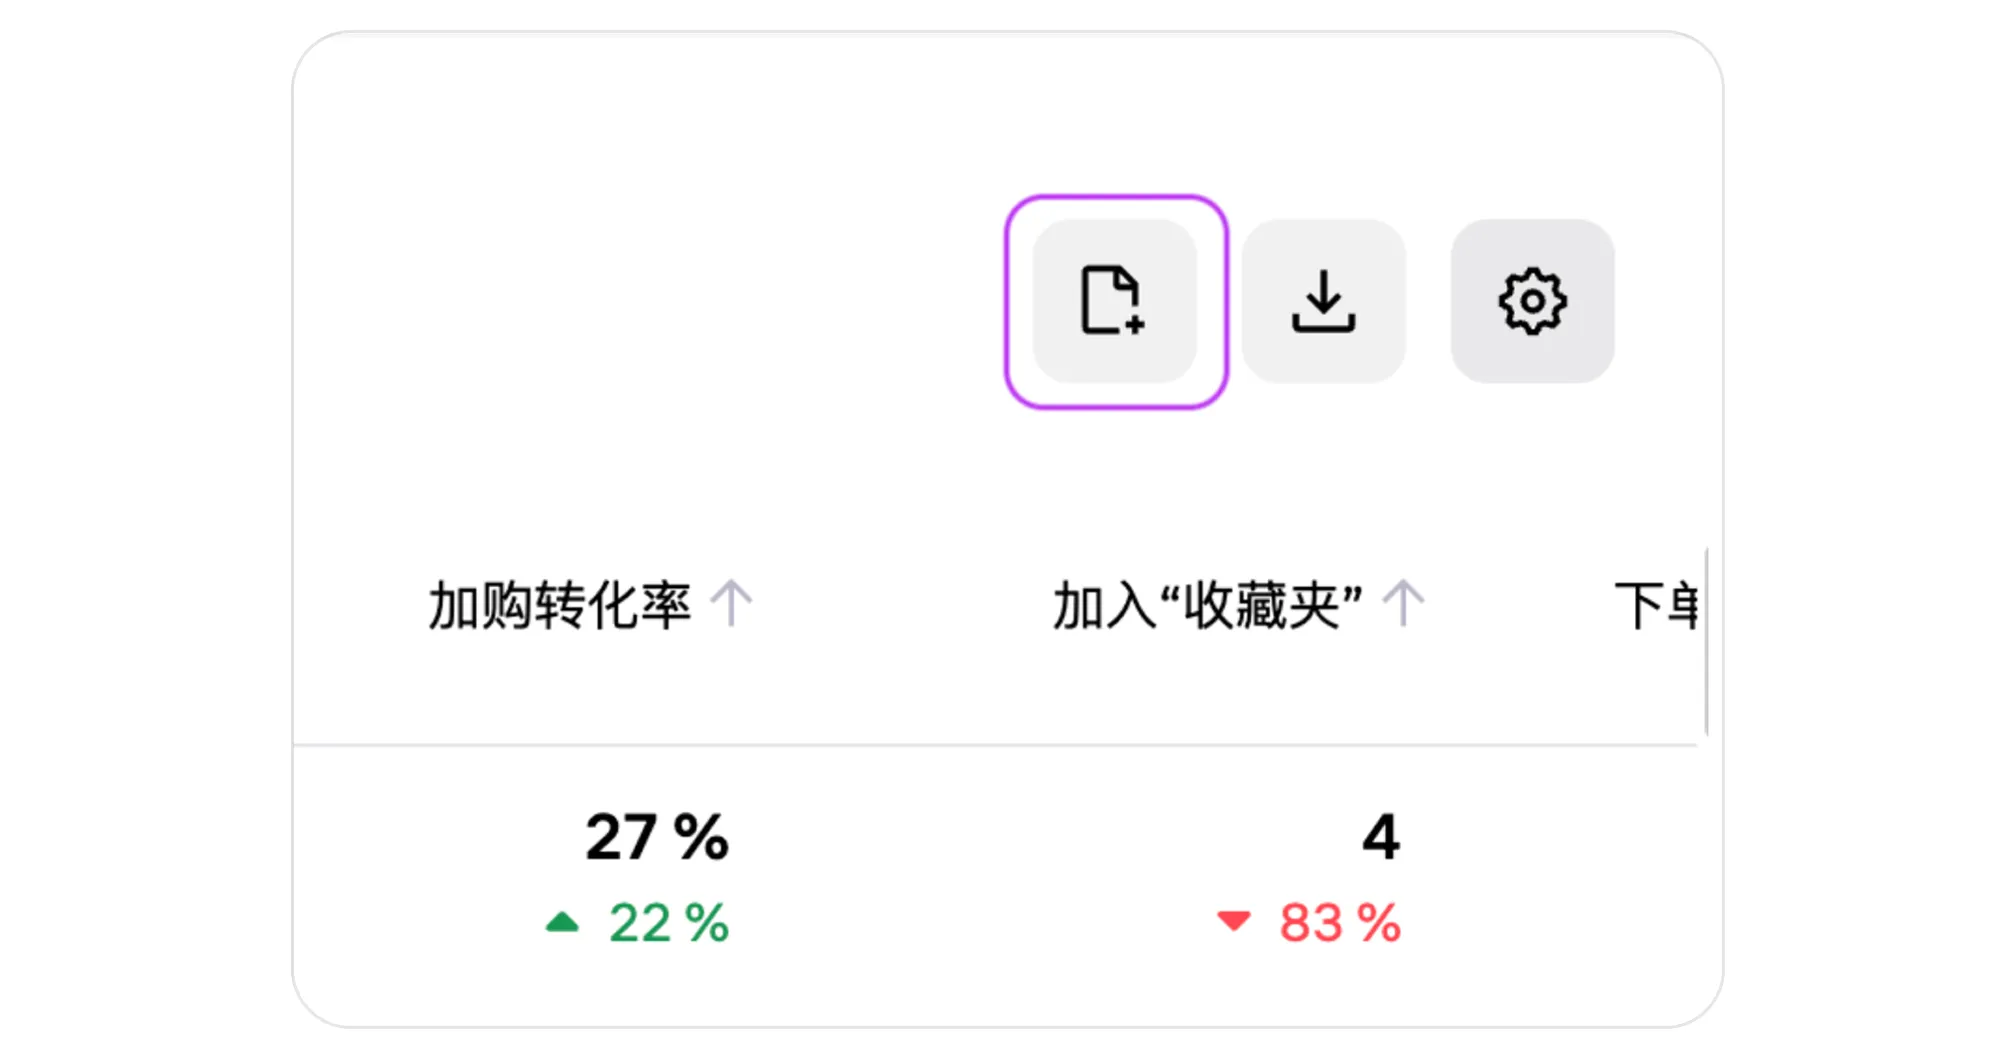Screen dimensions: 2016x1059
Task: Click the vertical scrollbar beside the table header
Action: coord(1706,641)
